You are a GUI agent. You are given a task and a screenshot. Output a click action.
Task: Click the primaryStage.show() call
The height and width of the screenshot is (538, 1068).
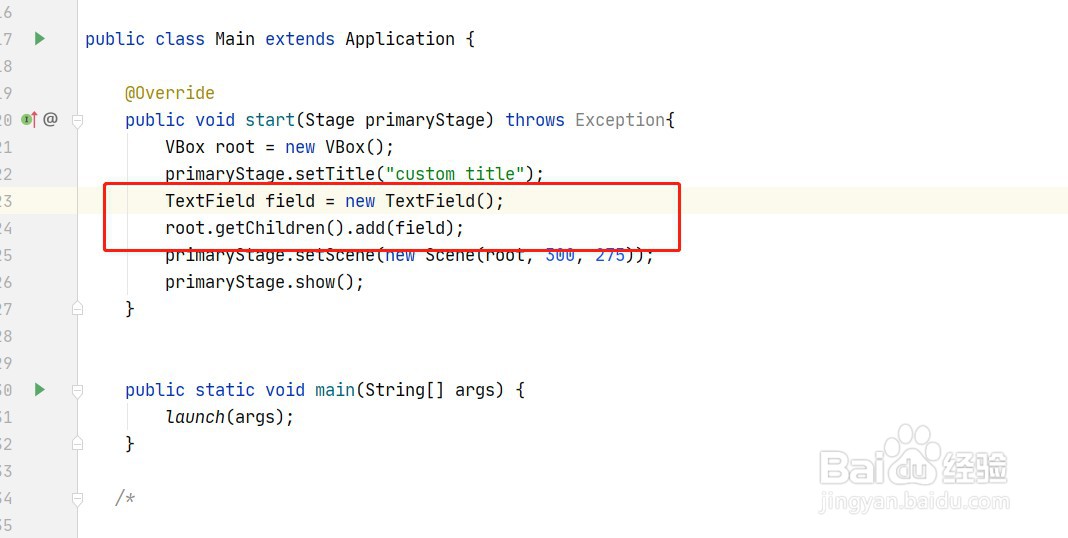tap(264, 282)
